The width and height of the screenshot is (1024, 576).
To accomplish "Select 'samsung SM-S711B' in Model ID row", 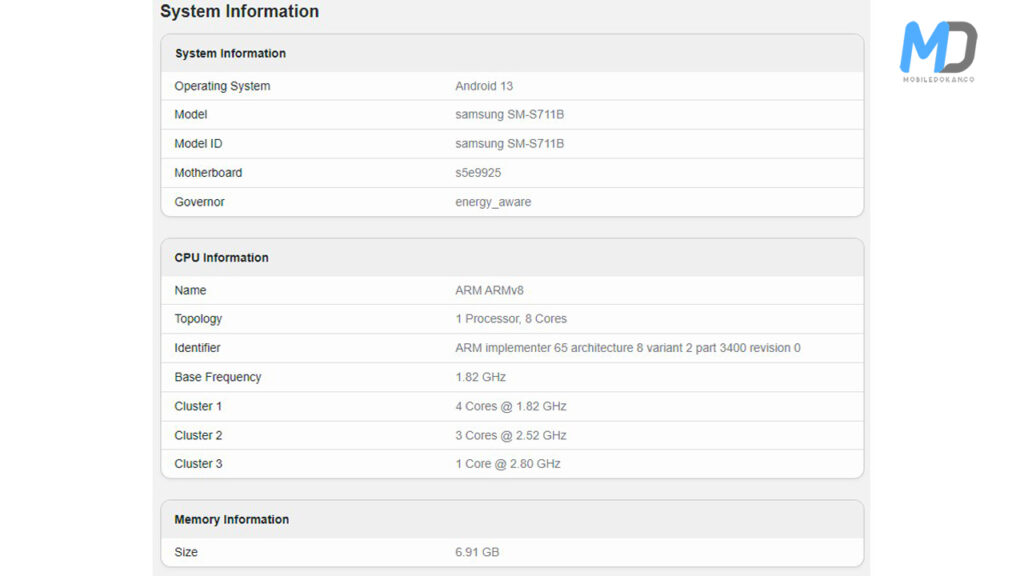I will tap(509, 144).
